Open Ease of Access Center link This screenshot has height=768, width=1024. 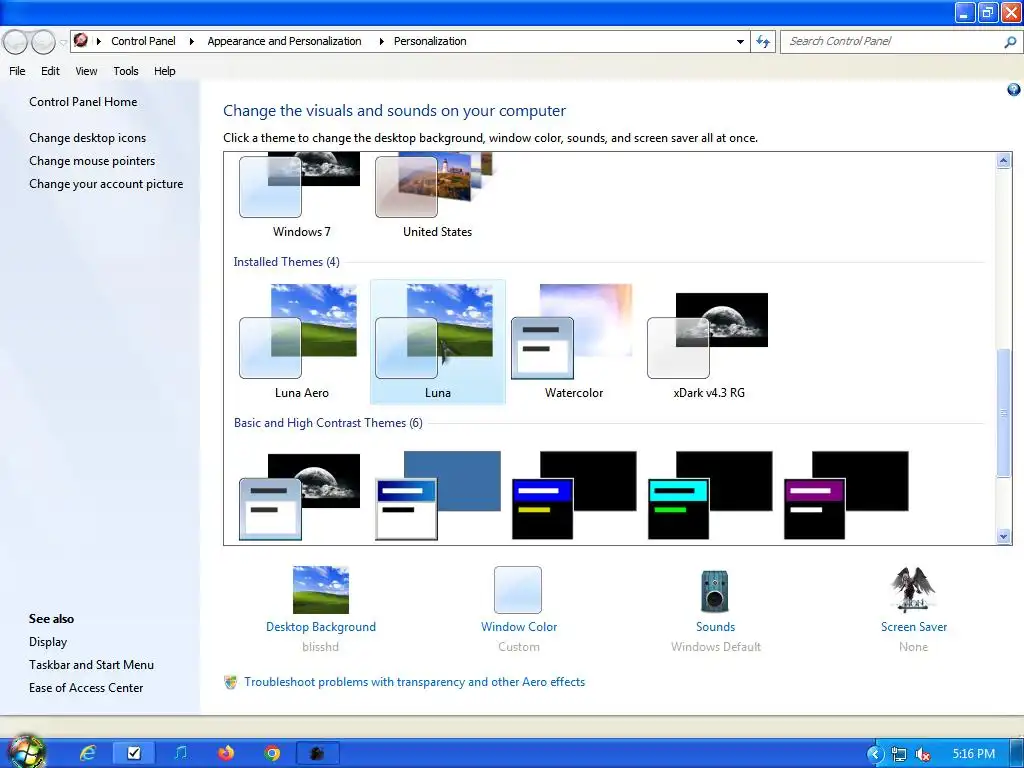(x=86, y=688)
